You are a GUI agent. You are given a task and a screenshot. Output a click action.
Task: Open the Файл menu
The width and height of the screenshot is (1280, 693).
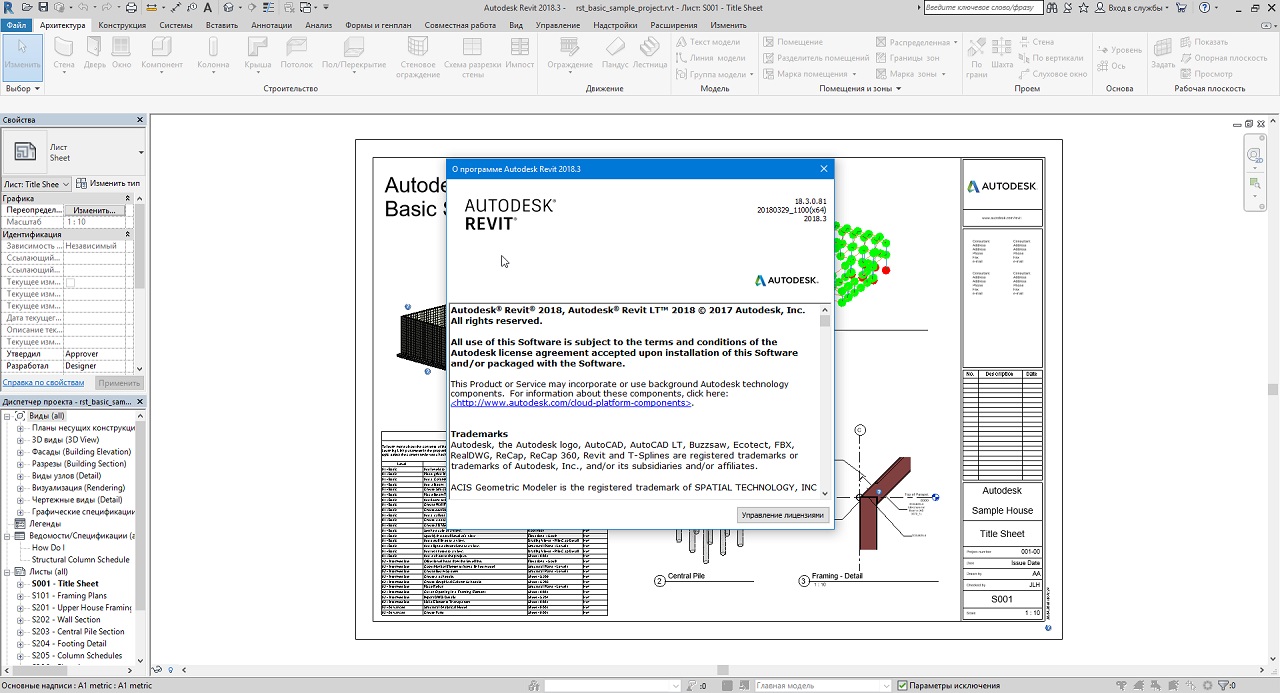17,24
